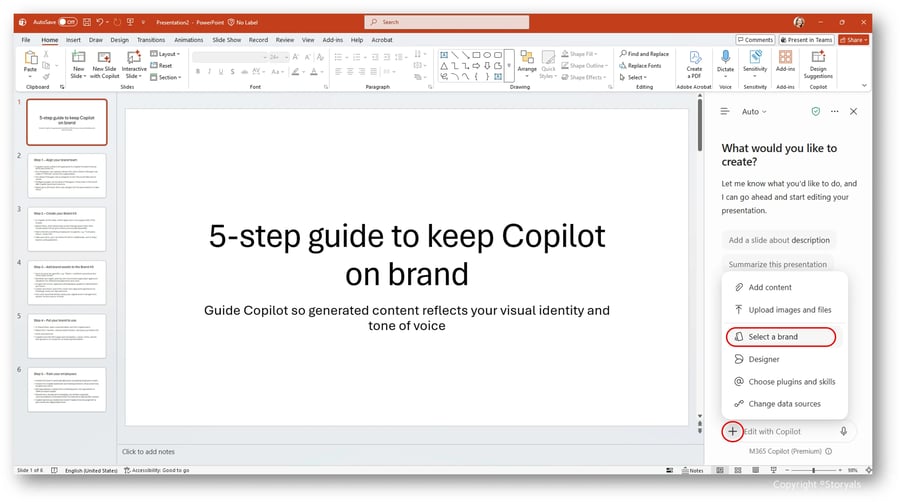Open Quick Styles gallery
Viewport: 900px width, 502px height.
[548, 64]
